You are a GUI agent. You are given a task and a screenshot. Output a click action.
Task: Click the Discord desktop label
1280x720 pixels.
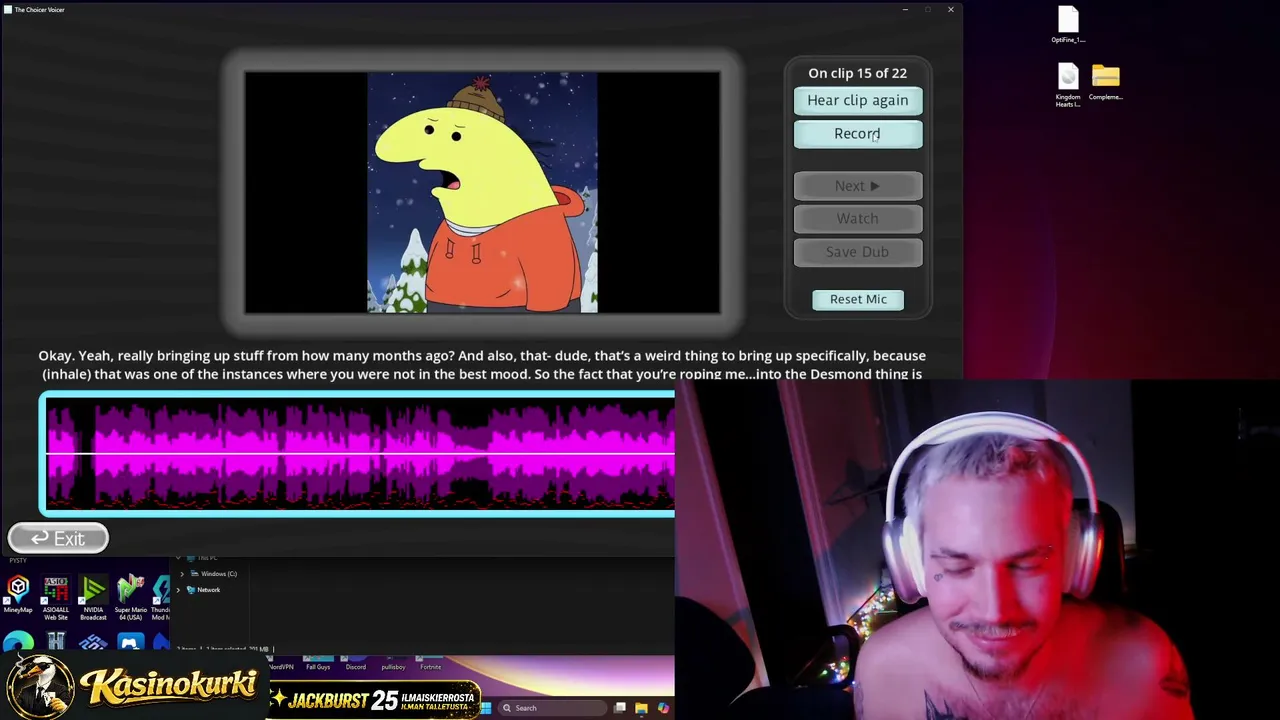[355, 667]
